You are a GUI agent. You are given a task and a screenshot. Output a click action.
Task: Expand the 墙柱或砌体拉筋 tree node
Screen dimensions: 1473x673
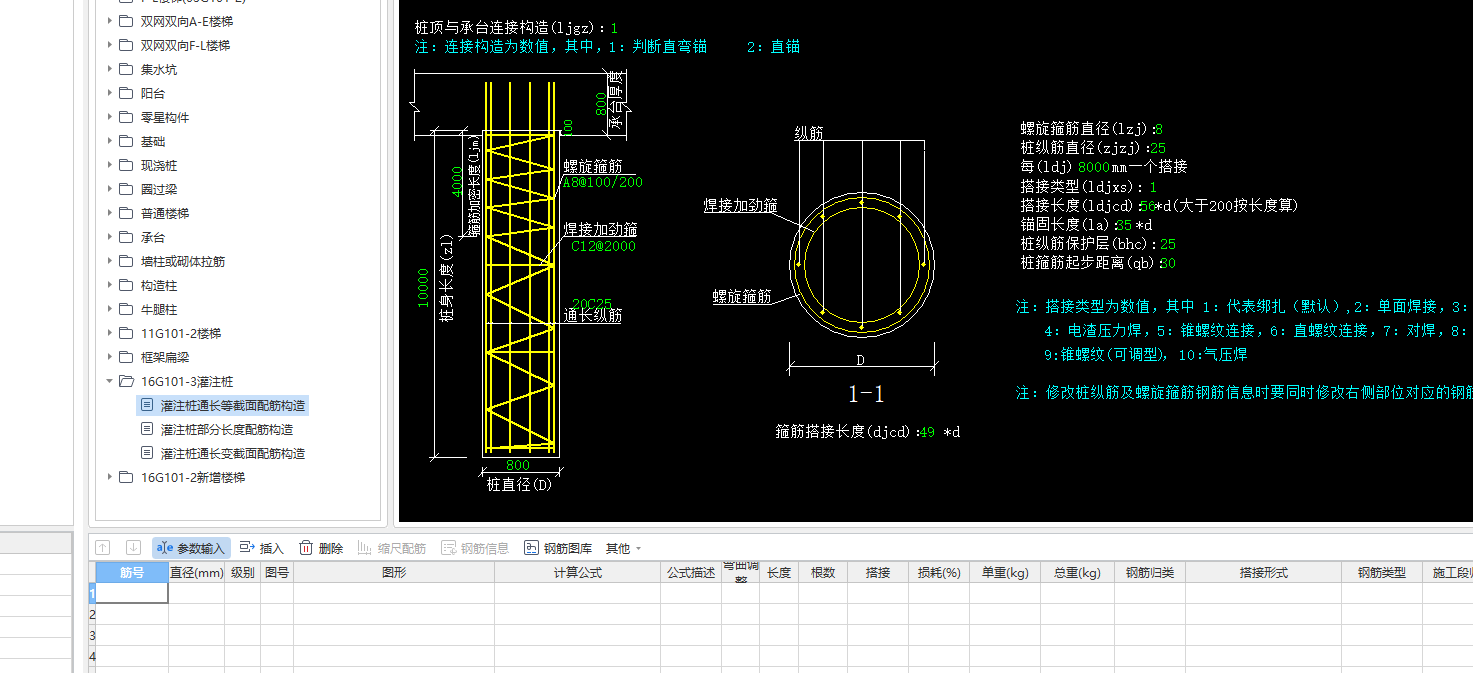(x=109, y=261)
